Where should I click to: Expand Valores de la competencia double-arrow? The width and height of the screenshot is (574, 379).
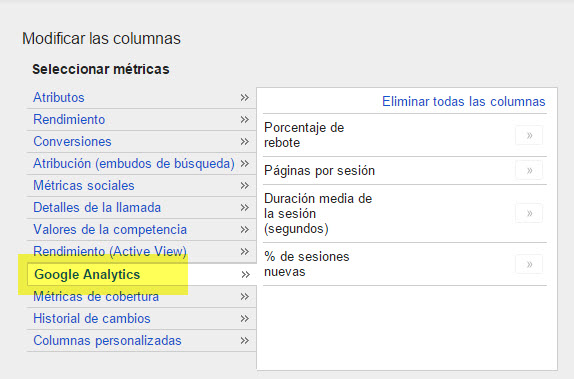(245, 230)
